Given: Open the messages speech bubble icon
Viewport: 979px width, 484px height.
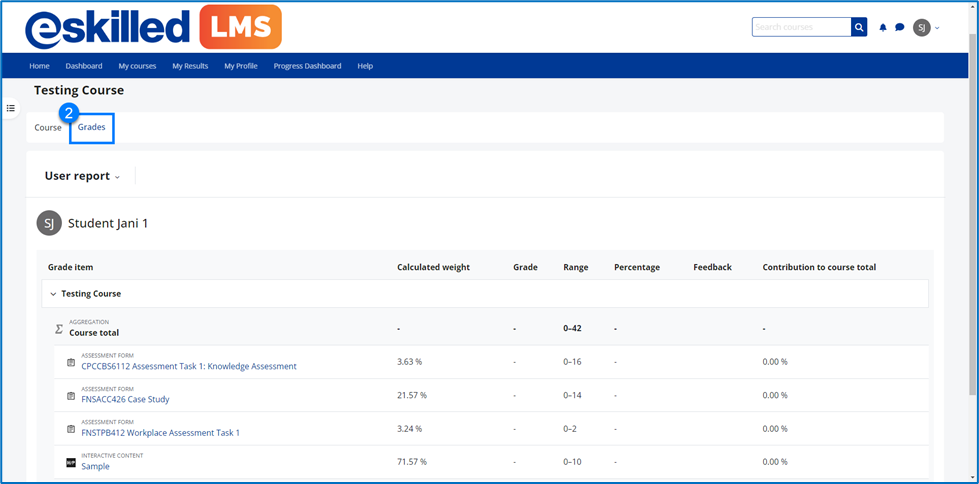Looking at the screenshot, I should point(900,27).
